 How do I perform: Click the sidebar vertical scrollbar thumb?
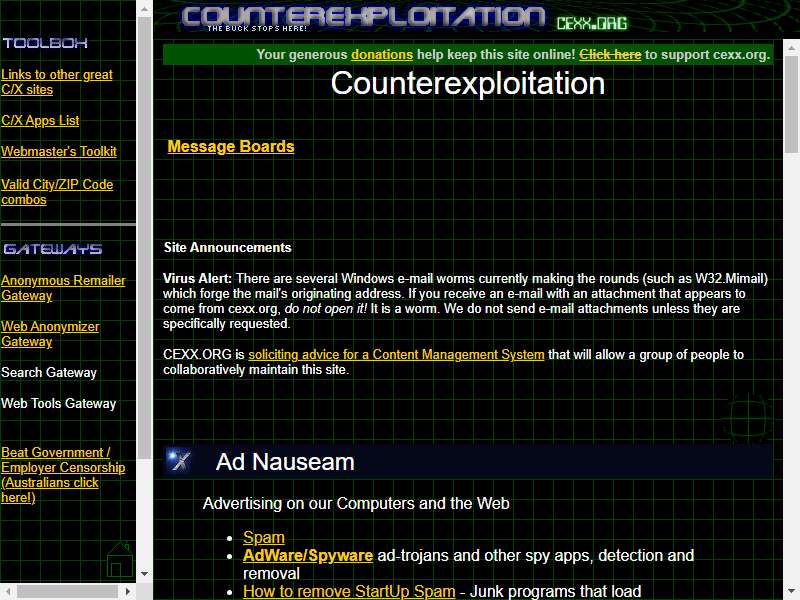coord(144,237)
